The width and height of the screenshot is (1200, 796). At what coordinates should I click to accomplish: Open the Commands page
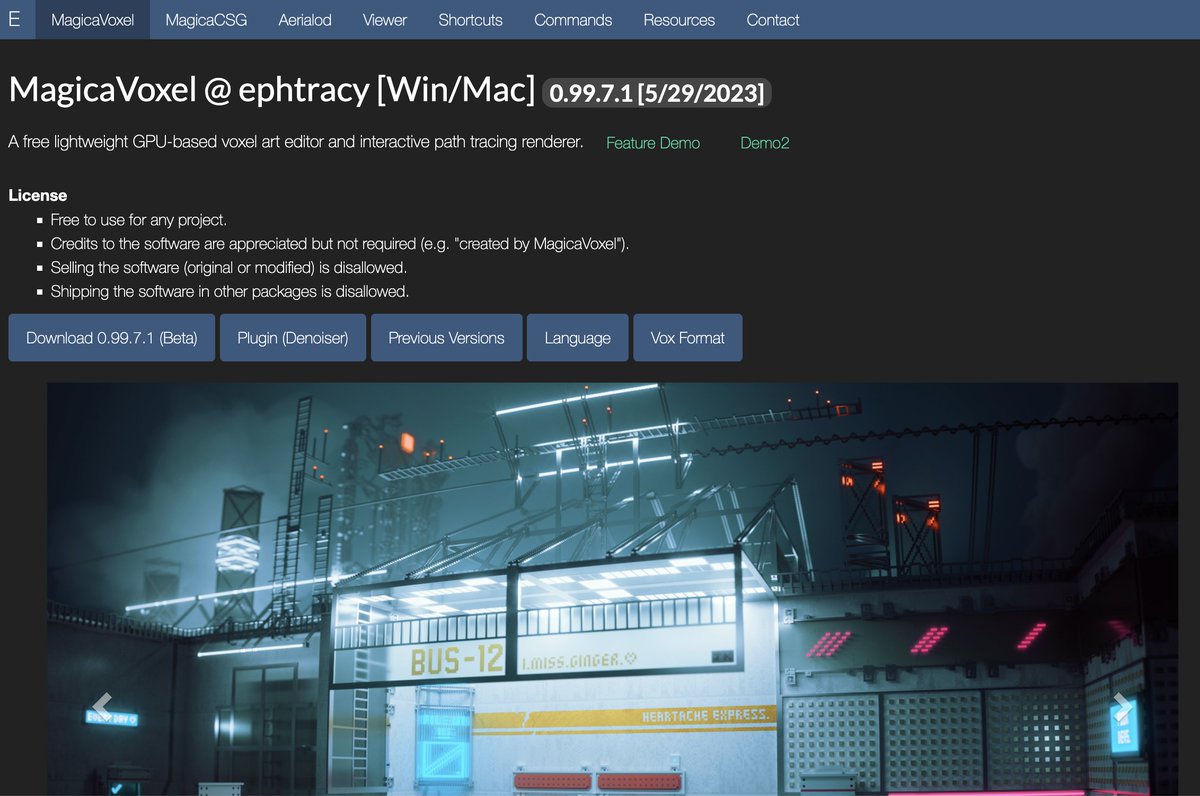pyautogui.click(x=573, y=19)
